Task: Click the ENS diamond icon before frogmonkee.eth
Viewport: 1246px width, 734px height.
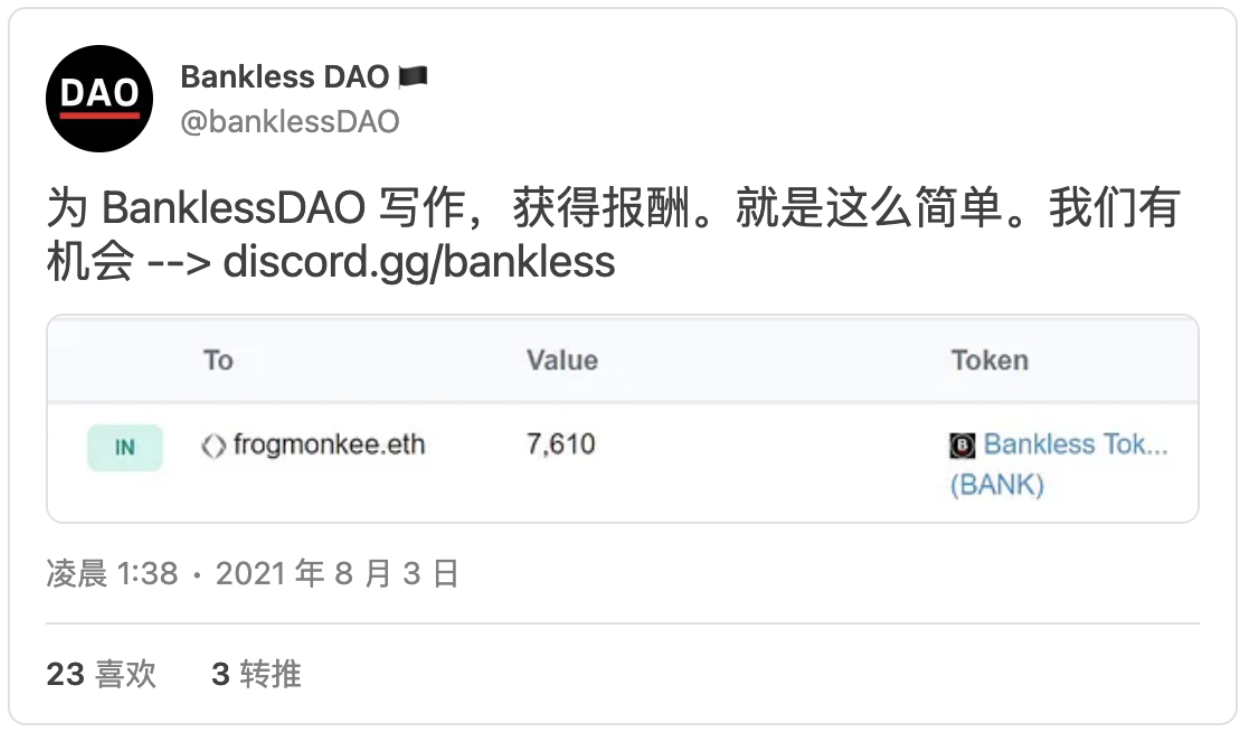Action: pos(214,445)
